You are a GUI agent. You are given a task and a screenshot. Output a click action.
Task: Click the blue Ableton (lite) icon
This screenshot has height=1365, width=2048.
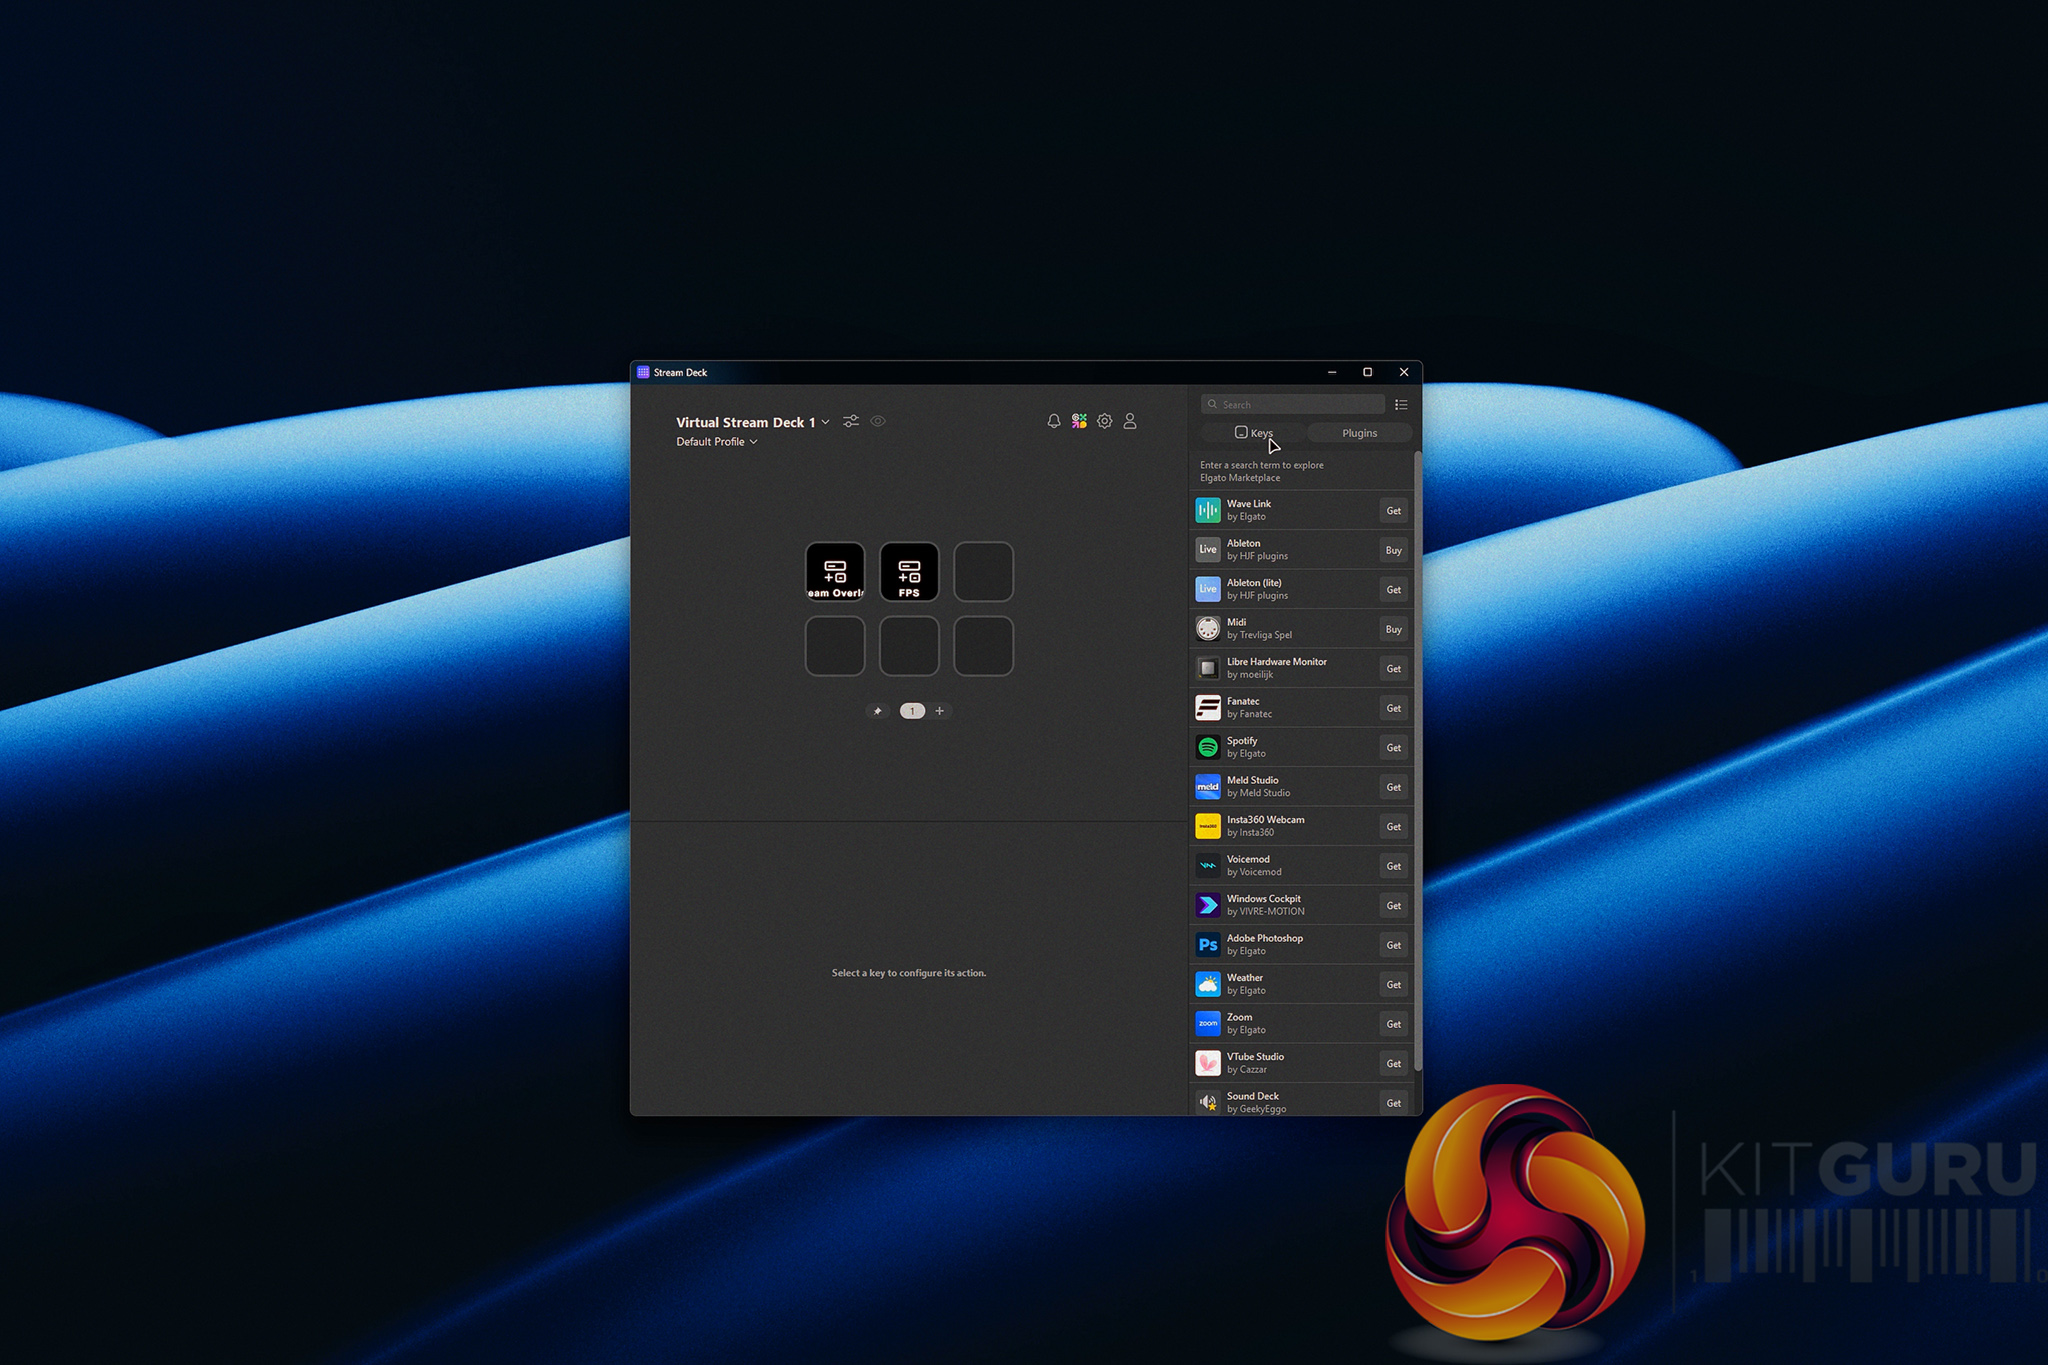(1208, 589)
